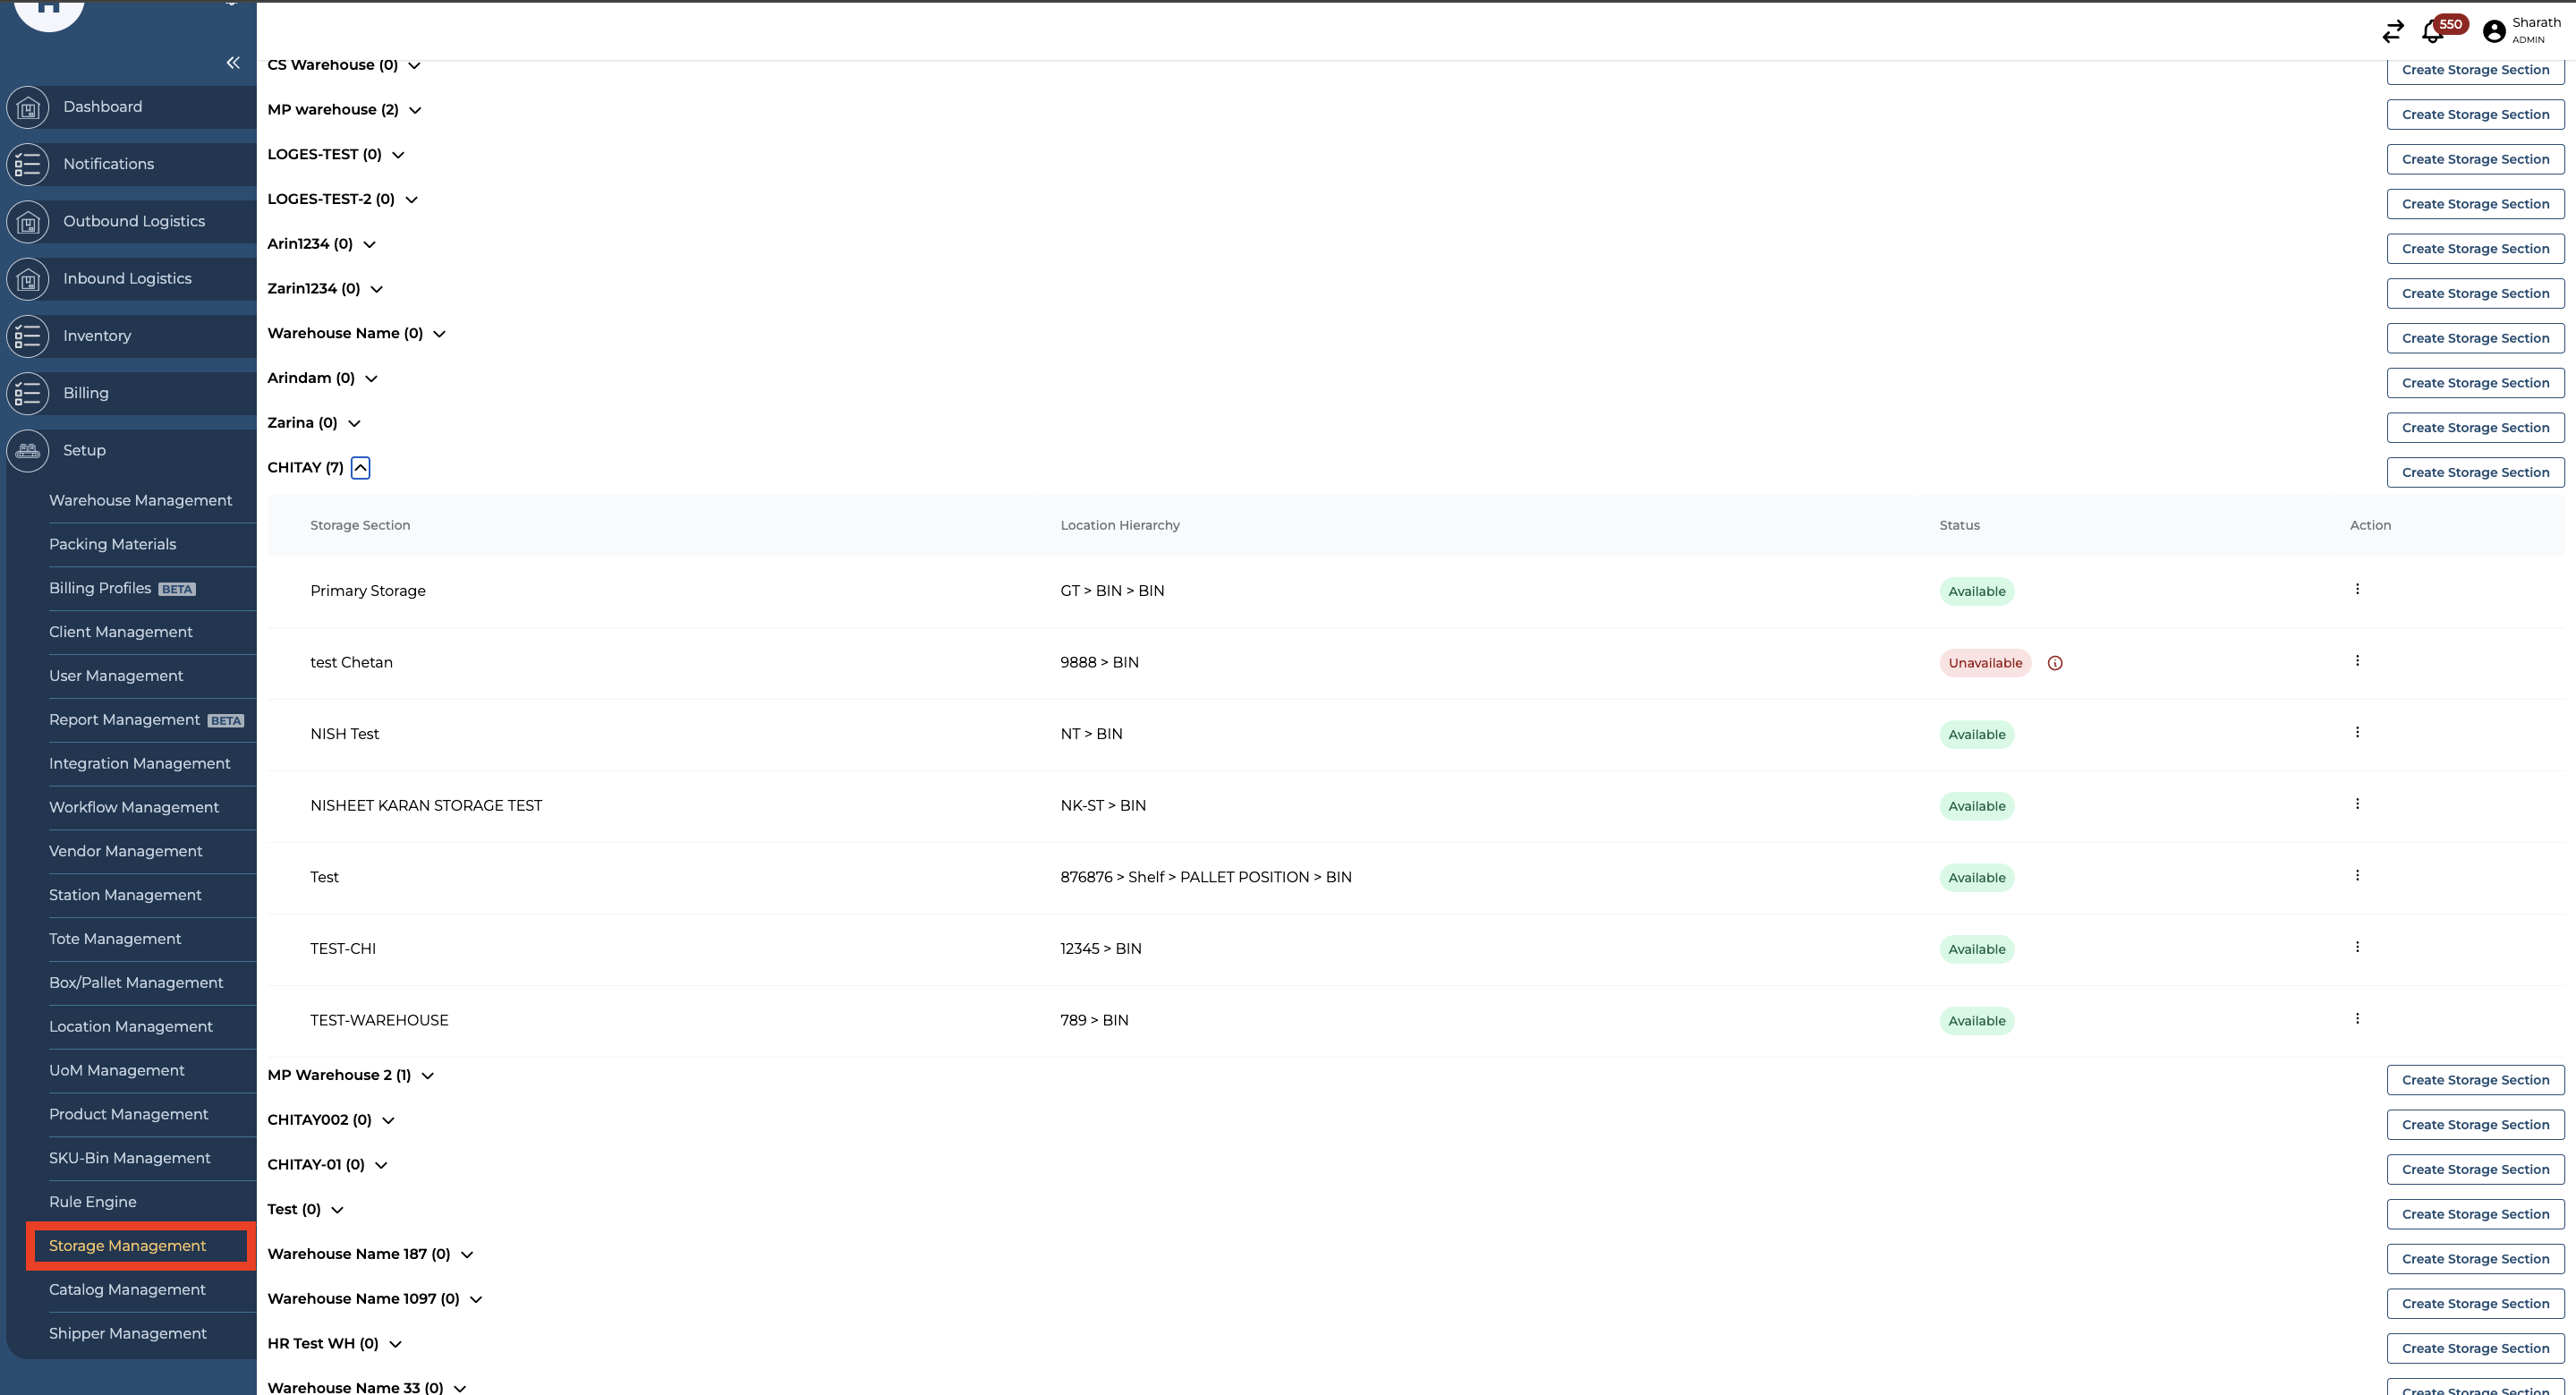Expand the MP Warehouse 2 (1) section
The image size is (2576, 1395).
pos(427,1076)
